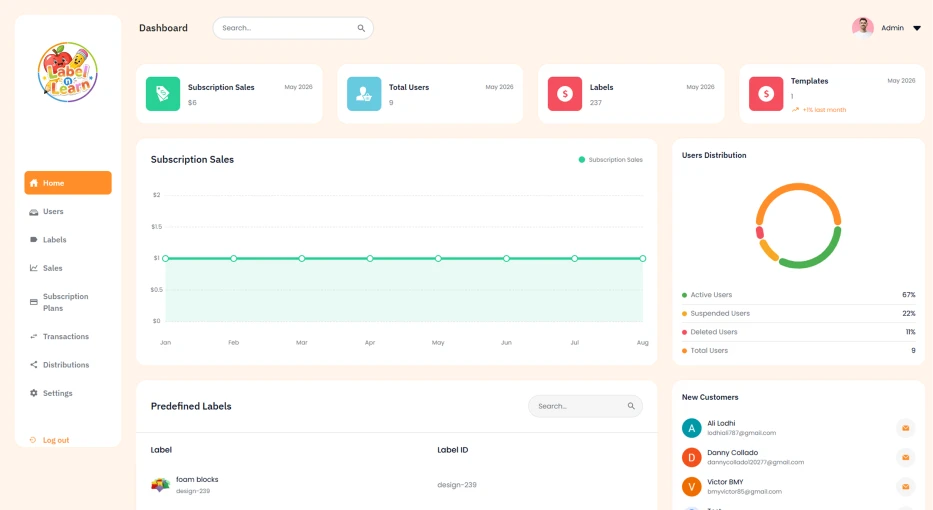Open the Distributions menu item

[x=68, y=365]
